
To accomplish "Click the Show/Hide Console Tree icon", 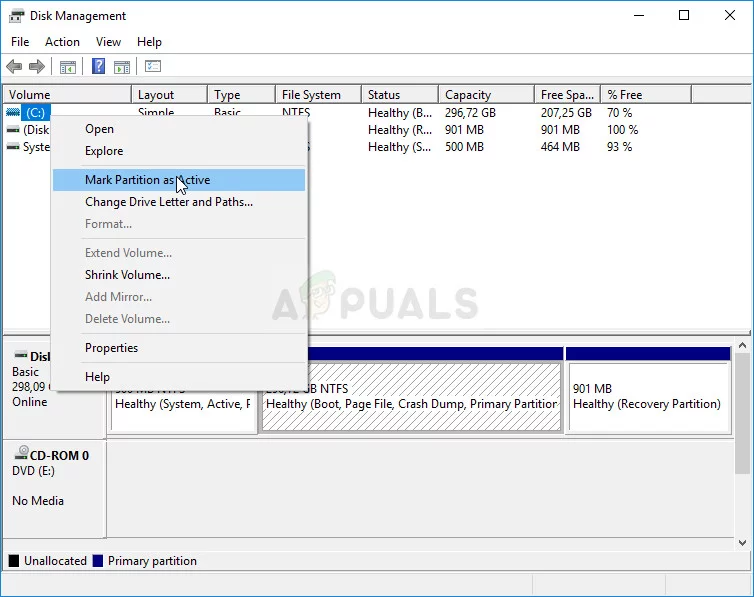I will click(x=68, y=67).
